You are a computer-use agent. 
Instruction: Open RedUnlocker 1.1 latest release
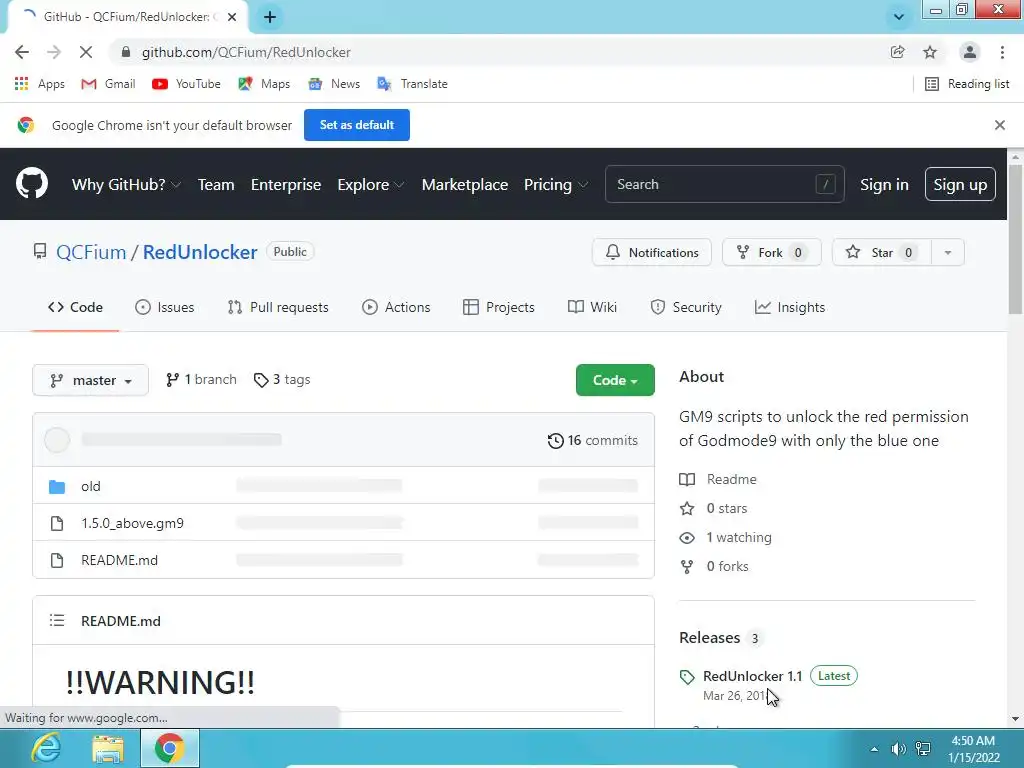click(752, 676)
